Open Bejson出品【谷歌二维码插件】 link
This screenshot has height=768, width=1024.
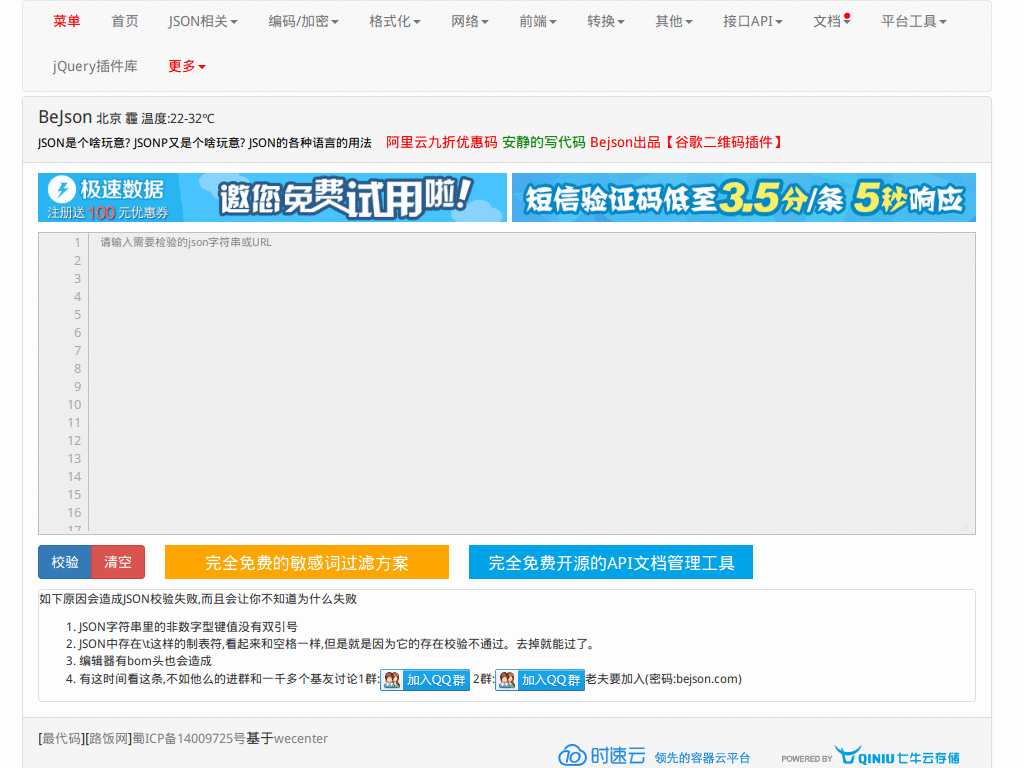(686, 142)
